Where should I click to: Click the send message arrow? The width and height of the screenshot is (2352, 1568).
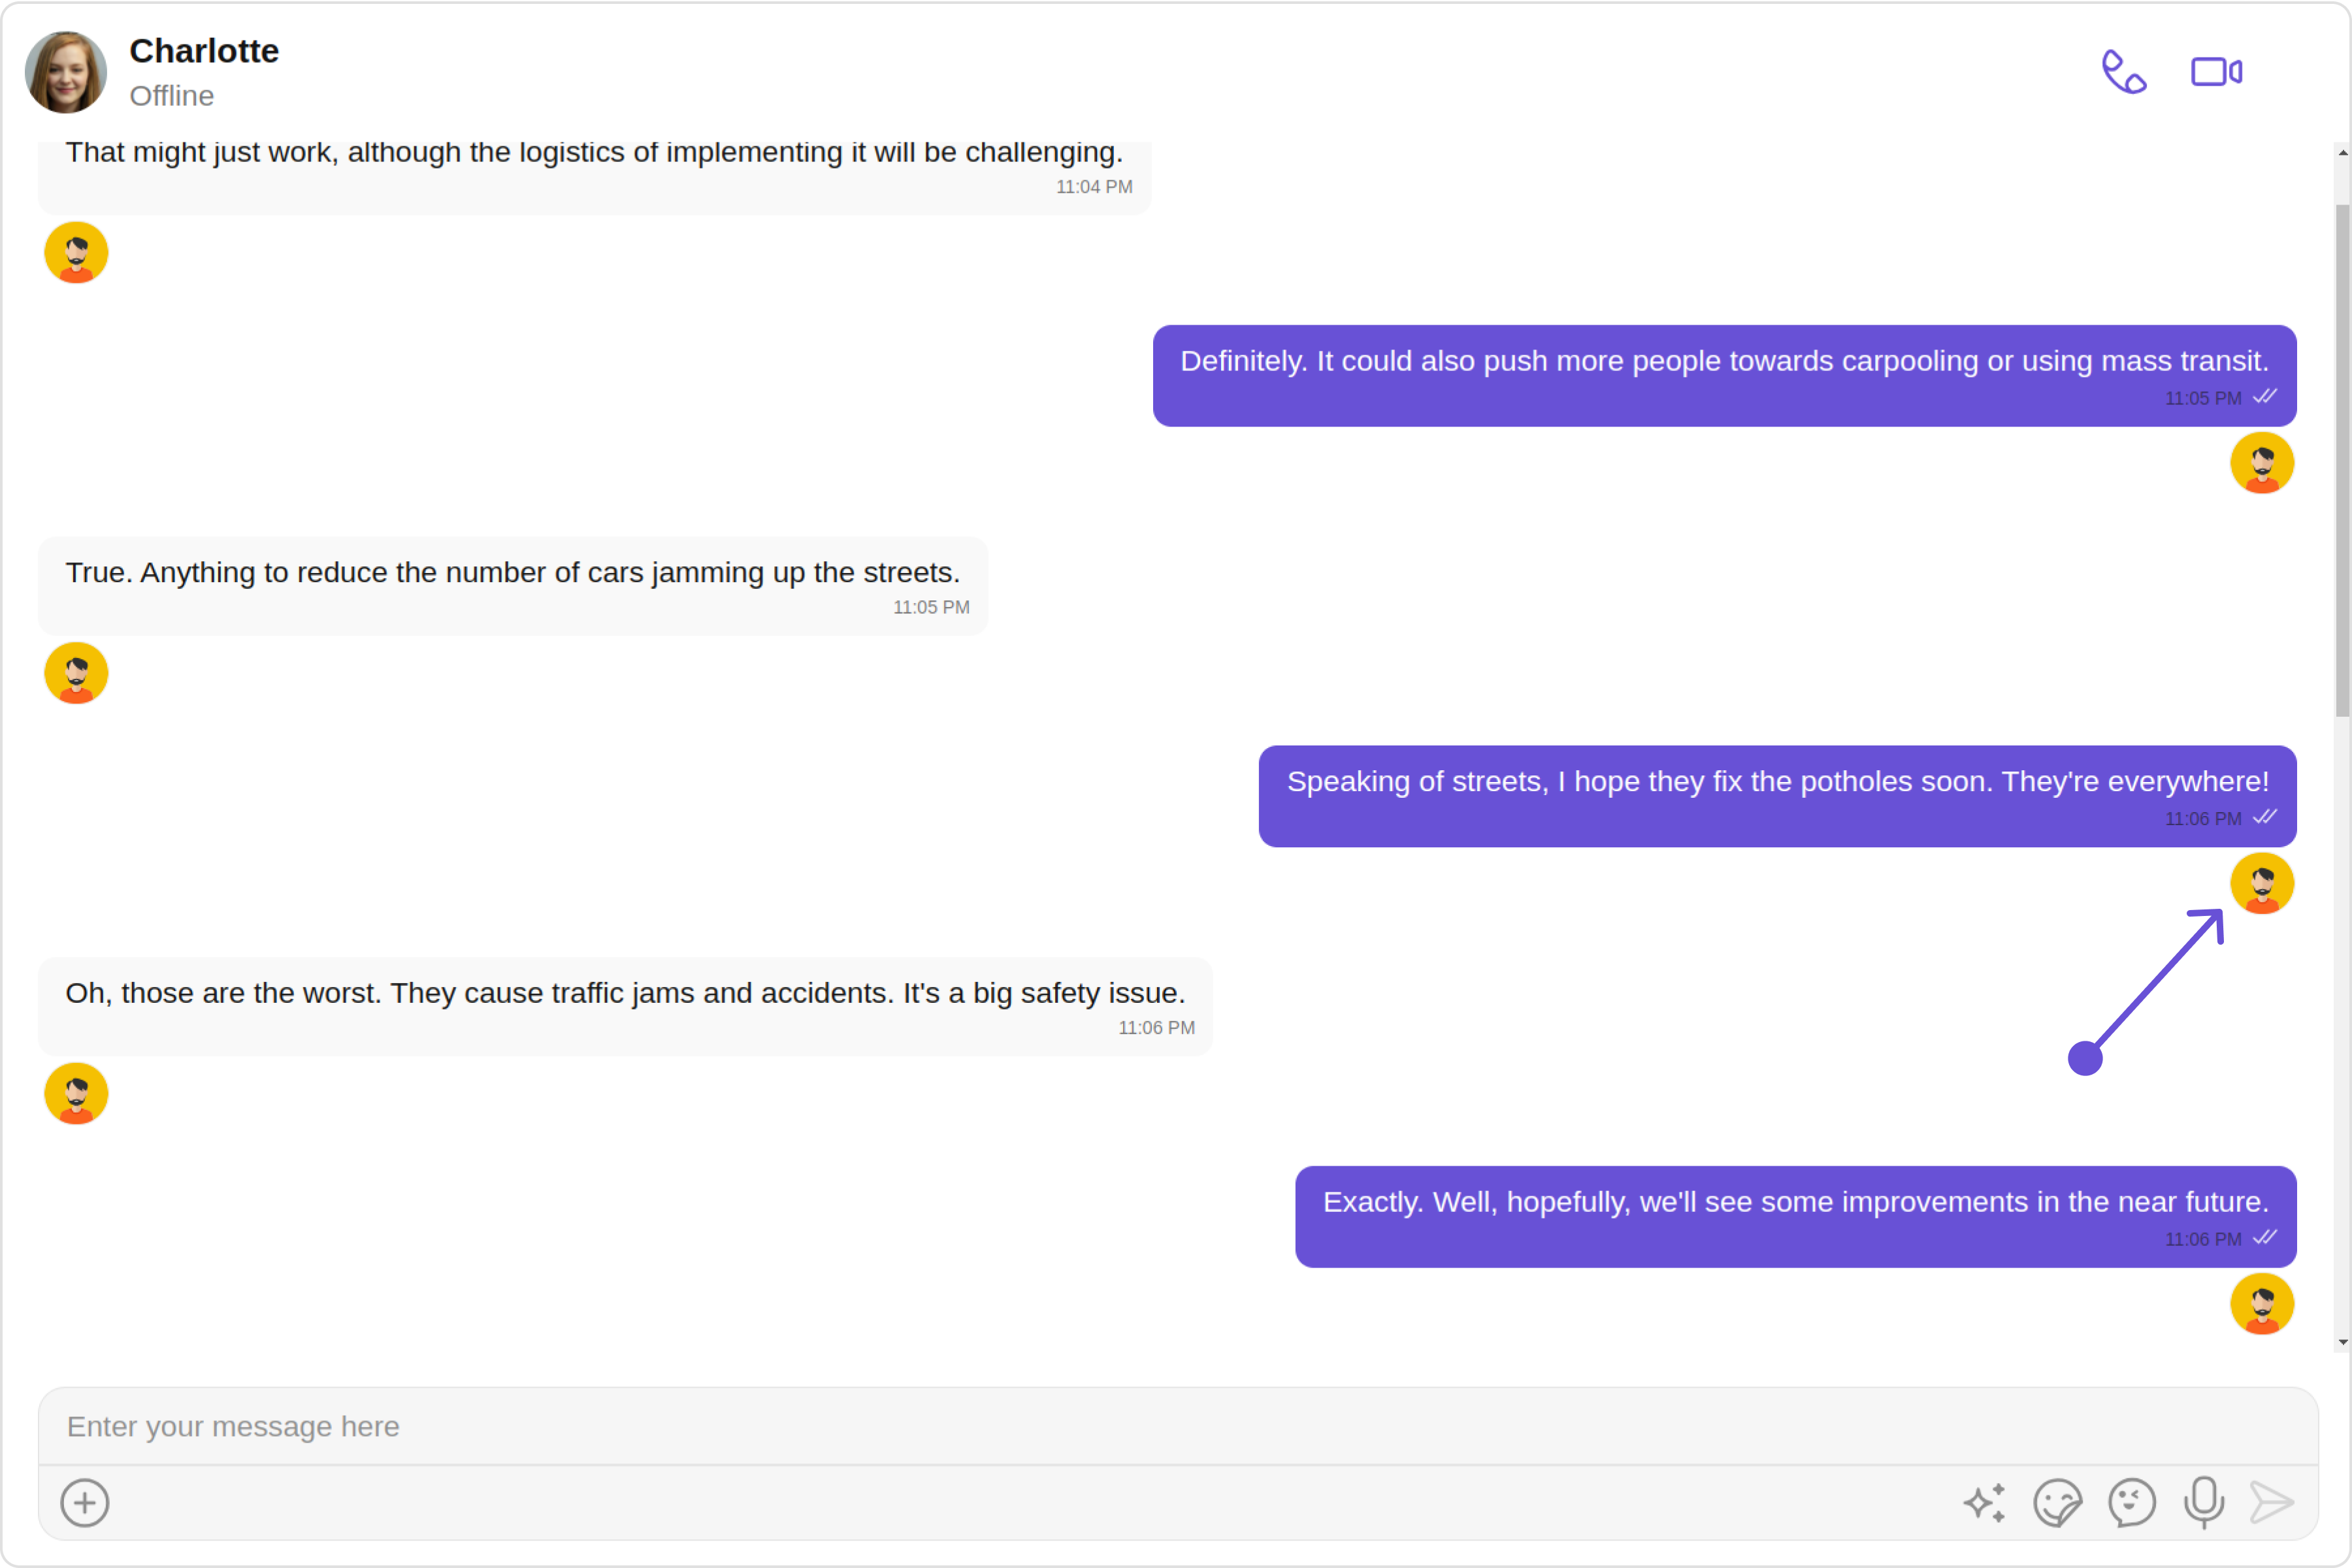2272,1502
